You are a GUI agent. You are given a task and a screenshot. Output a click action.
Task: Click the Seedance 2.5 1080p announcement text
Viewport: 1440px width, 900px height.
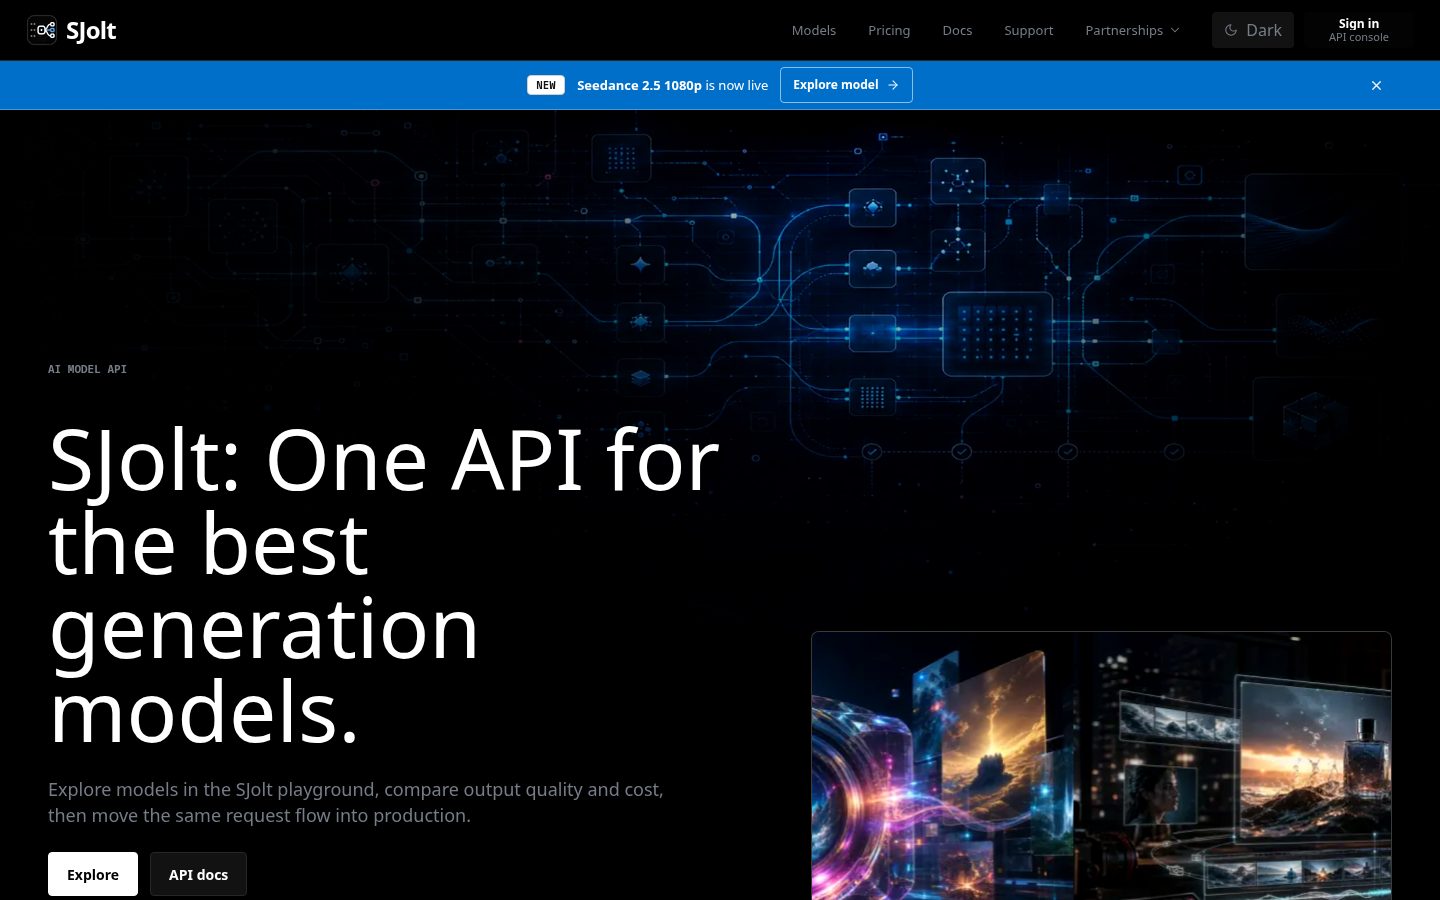(x=672, y=85)
